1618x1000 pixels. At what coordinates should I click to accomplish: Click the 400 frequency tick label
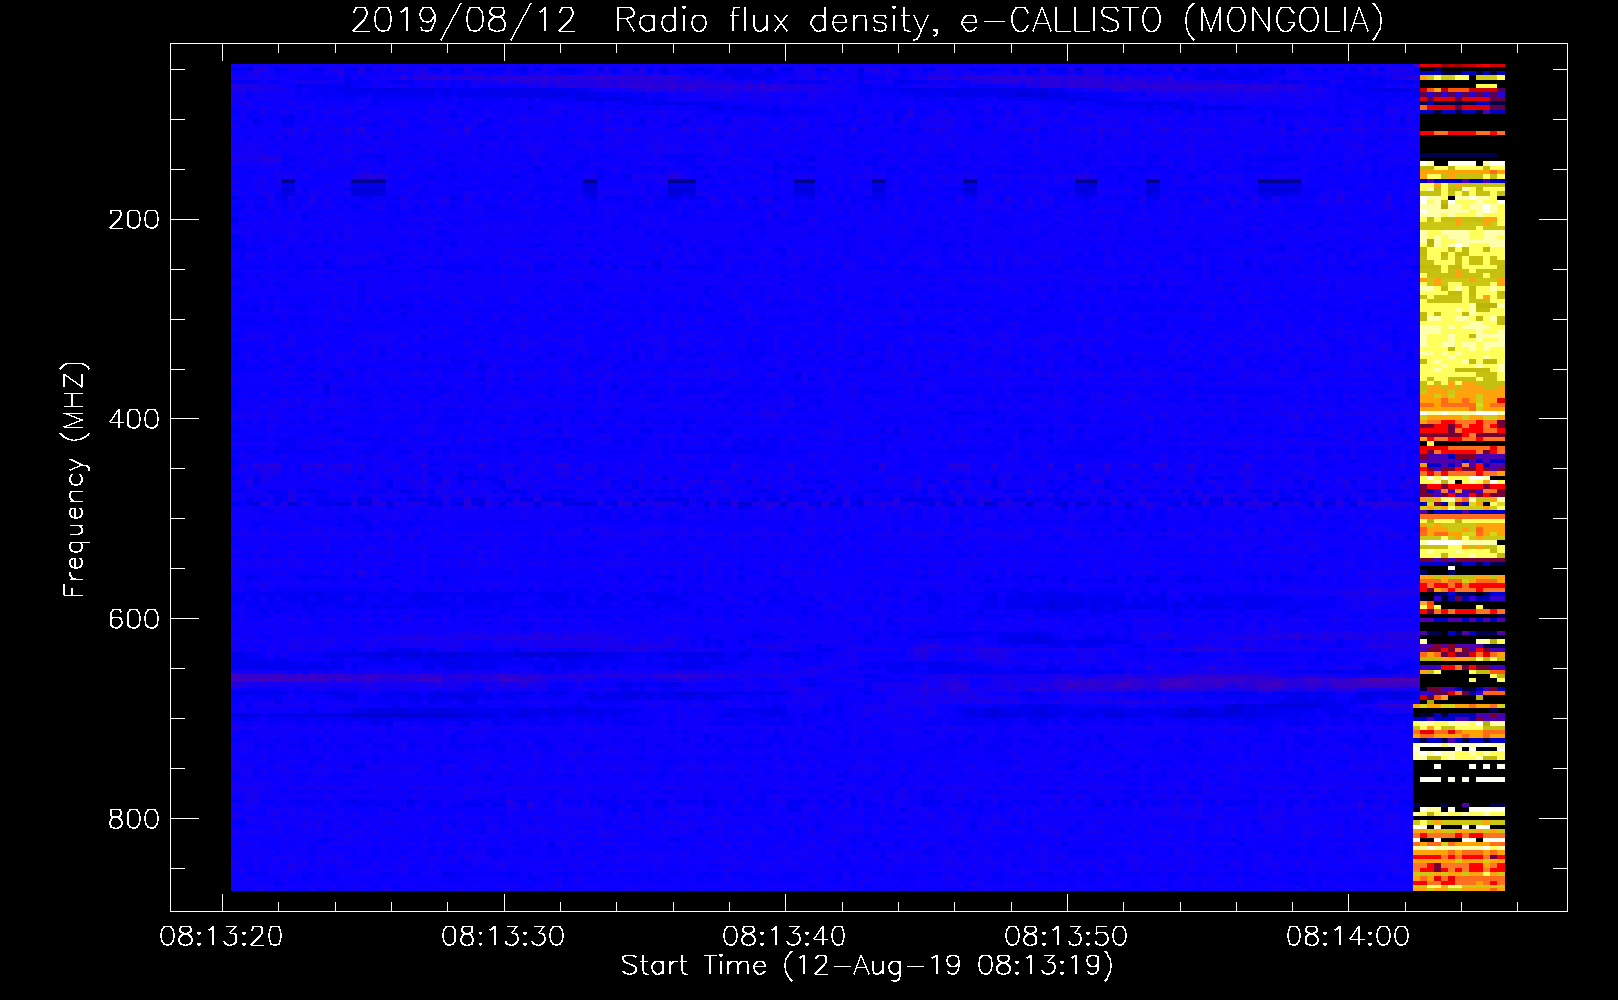tap(134, 420)
